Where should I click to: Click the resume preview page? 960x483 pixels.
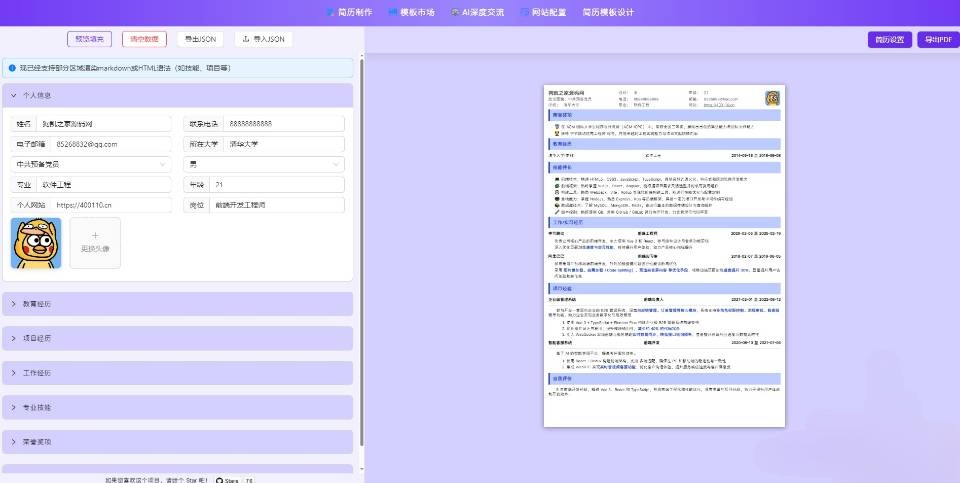(664, 256)
